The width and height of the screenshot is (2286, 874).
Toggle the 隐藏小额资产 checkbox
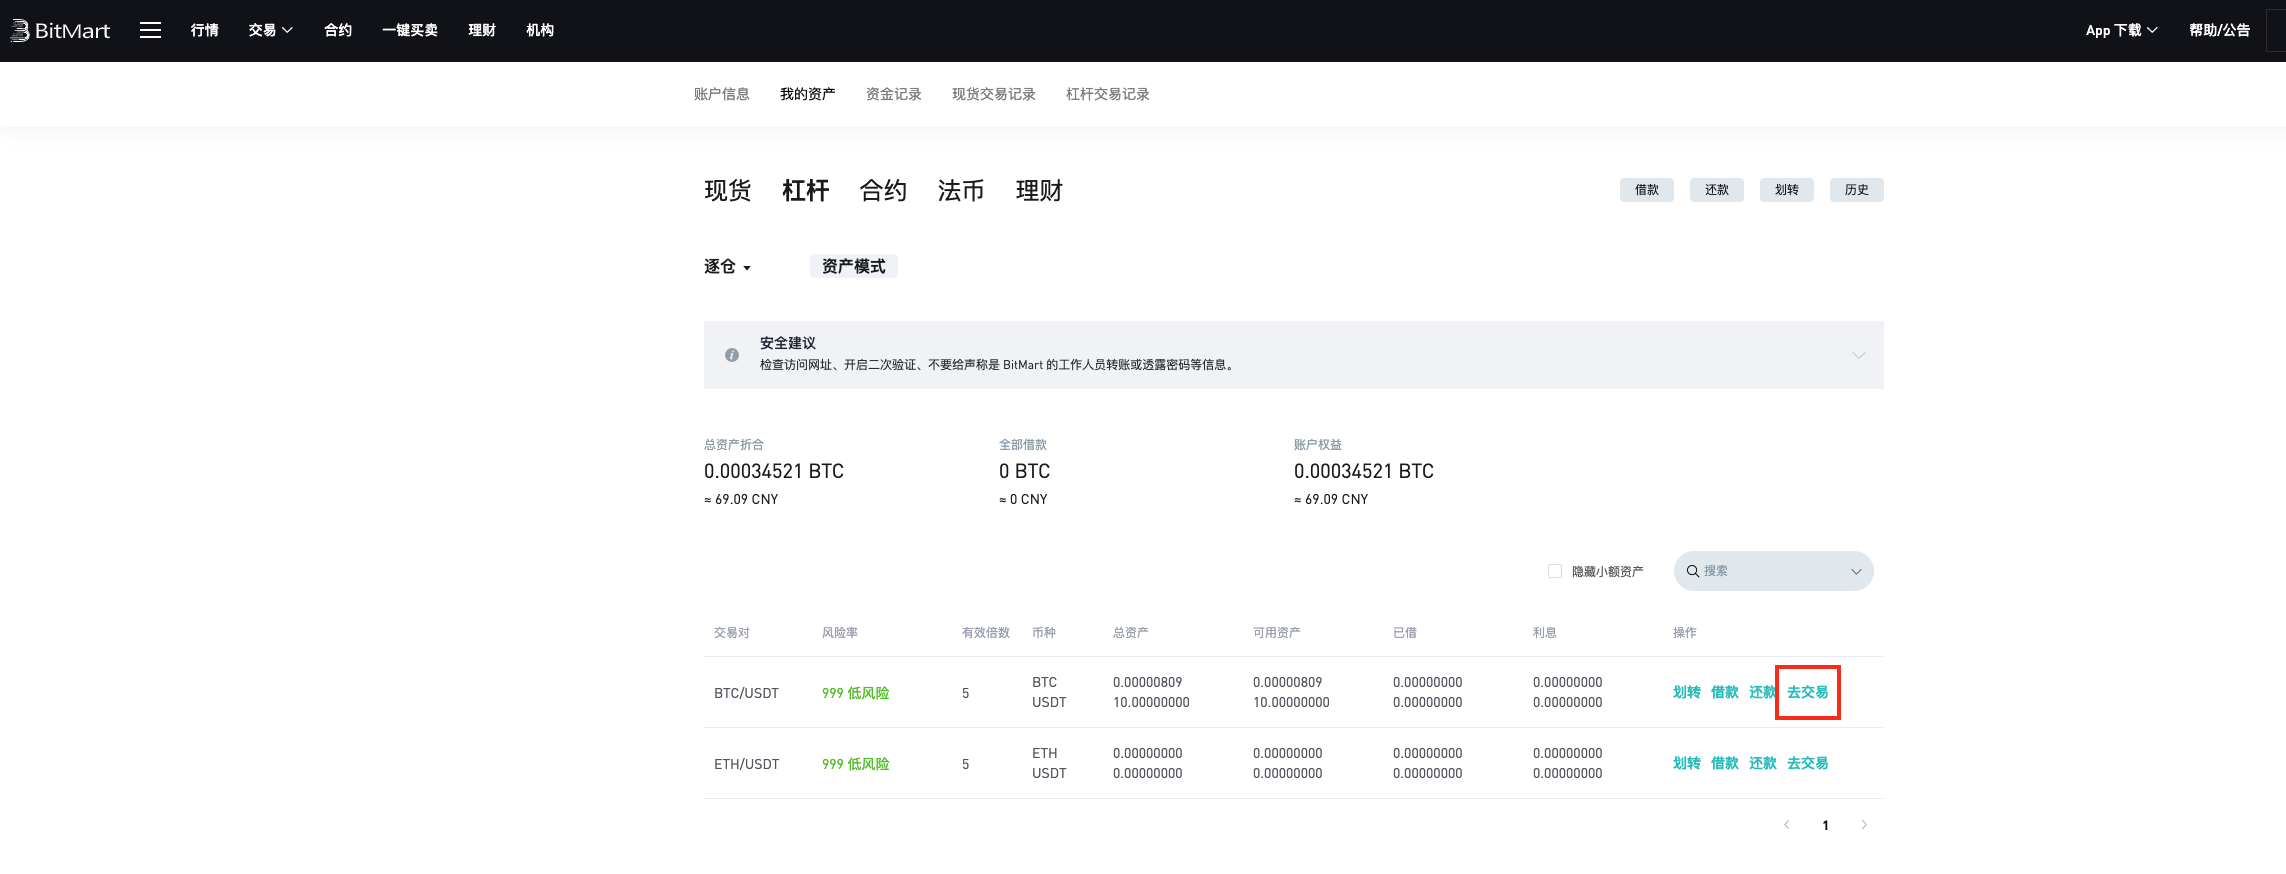click(1555, 571)
